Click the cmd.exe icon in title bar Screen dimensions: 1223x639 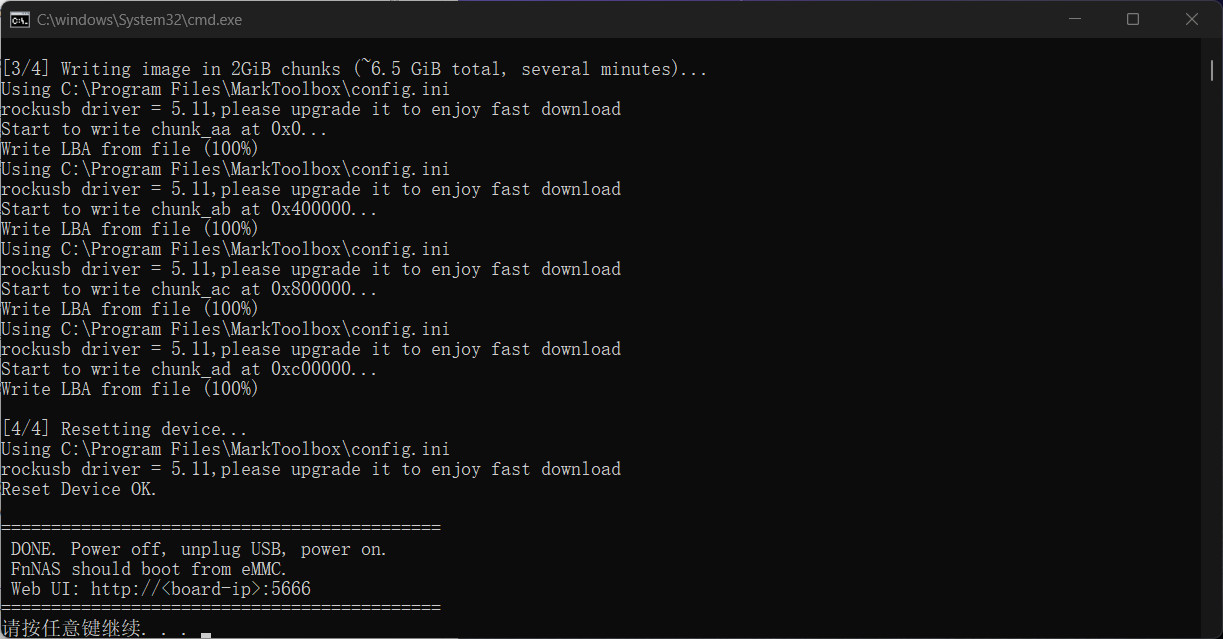[x=19, y=19]
